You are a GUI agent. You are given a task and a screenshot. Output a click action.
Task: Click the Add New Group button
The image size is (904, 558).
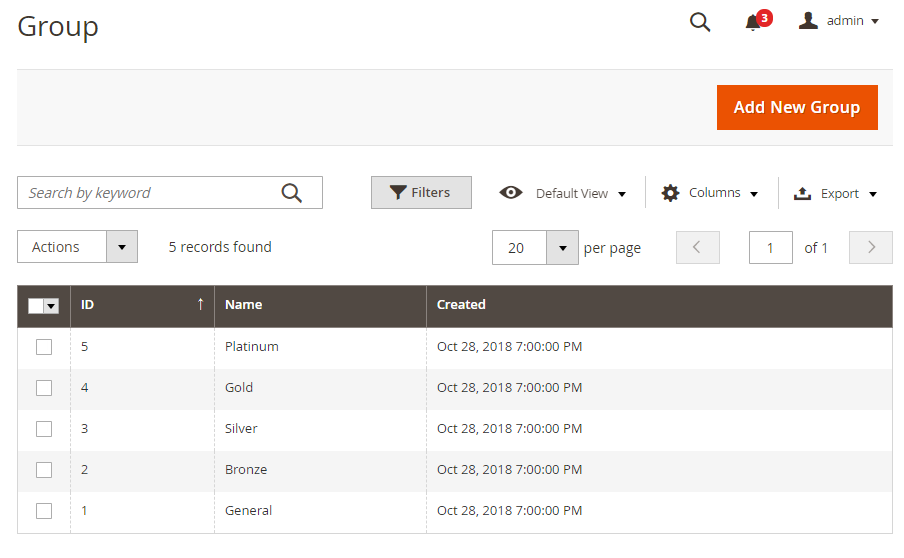[796, 107]
